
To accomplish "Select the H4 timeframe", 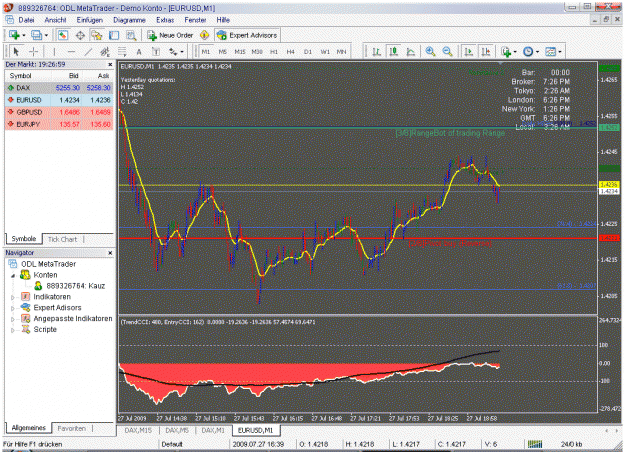I will [291, 51].
